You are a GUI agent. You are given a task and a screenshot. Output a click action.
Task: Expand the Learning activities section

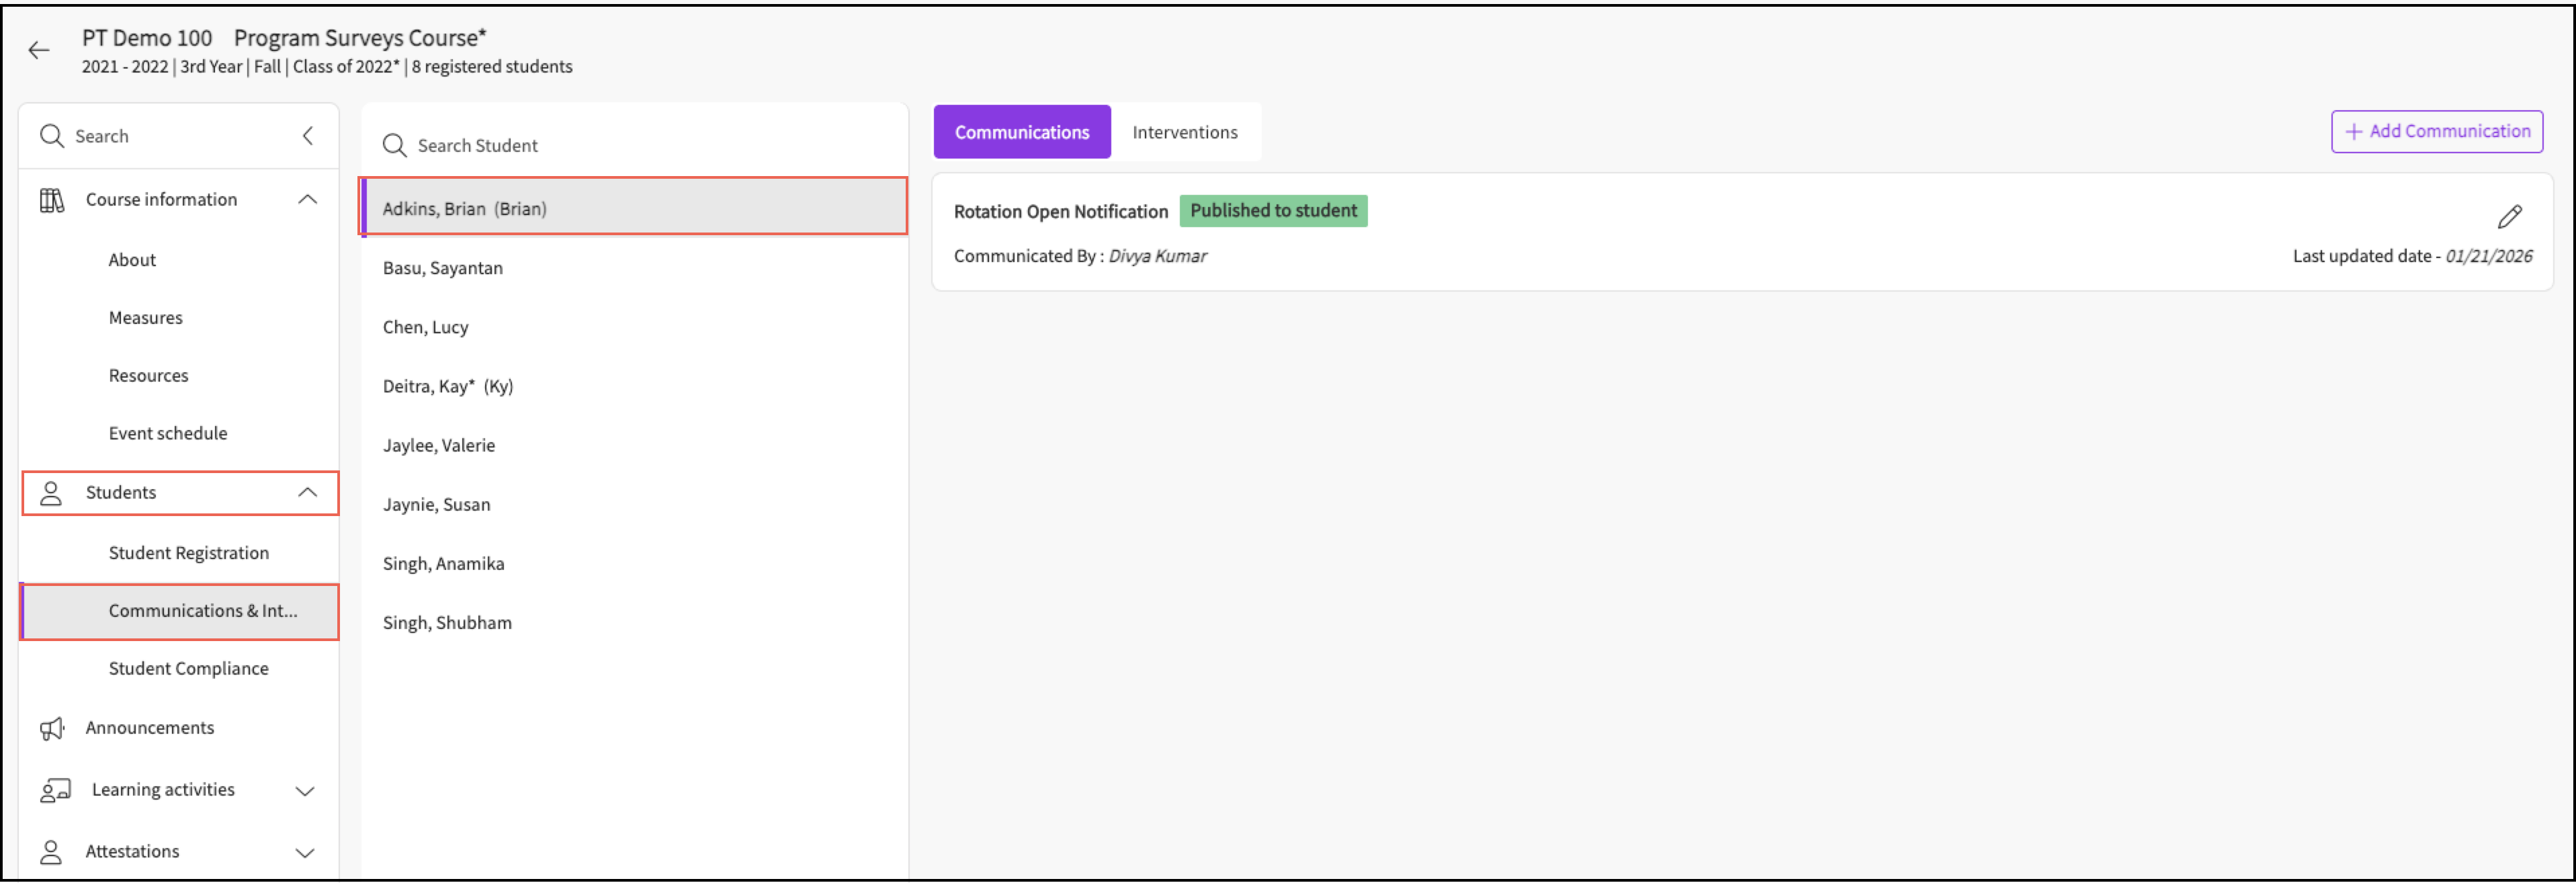pyautogui.click(x=305, y=791)
